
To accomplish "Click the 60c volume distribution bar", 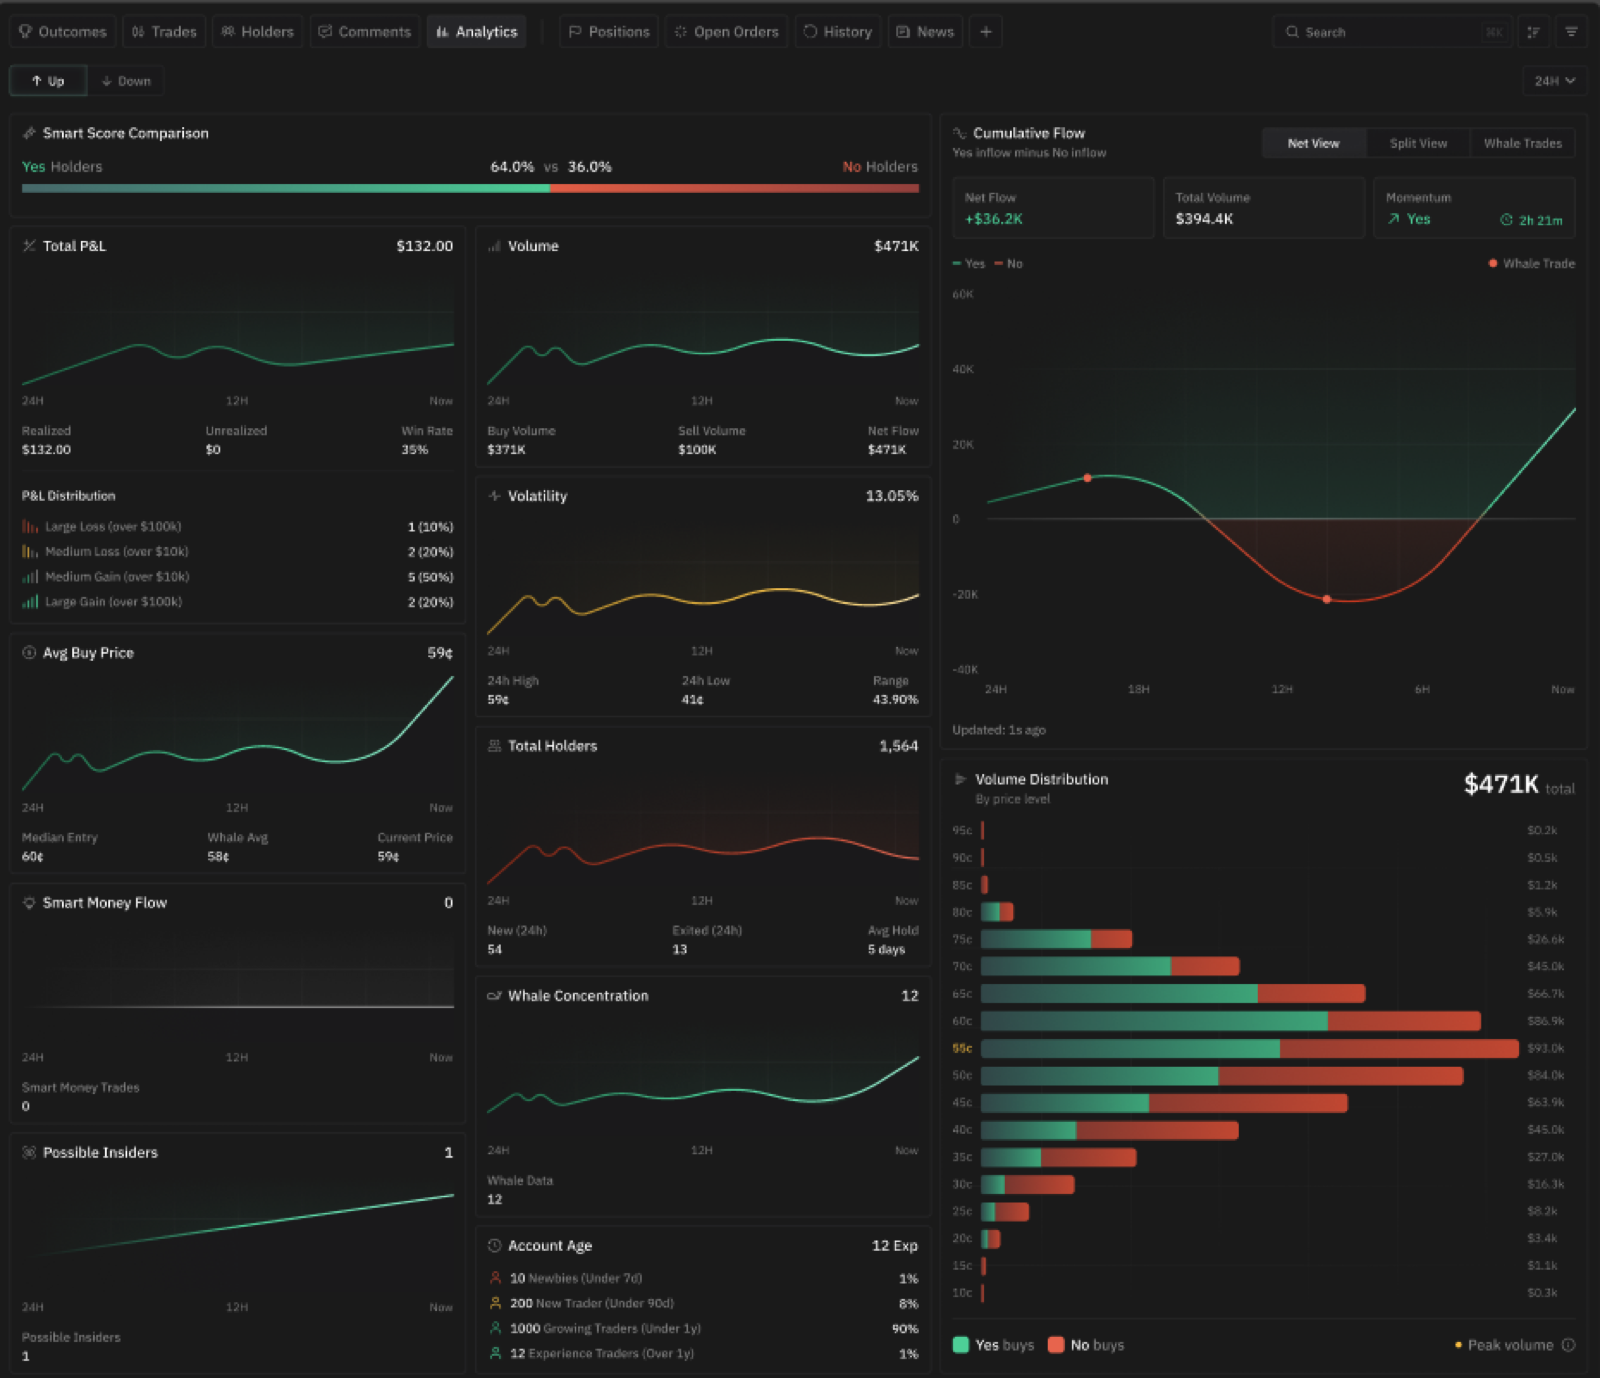I will click(1231, 1021).
